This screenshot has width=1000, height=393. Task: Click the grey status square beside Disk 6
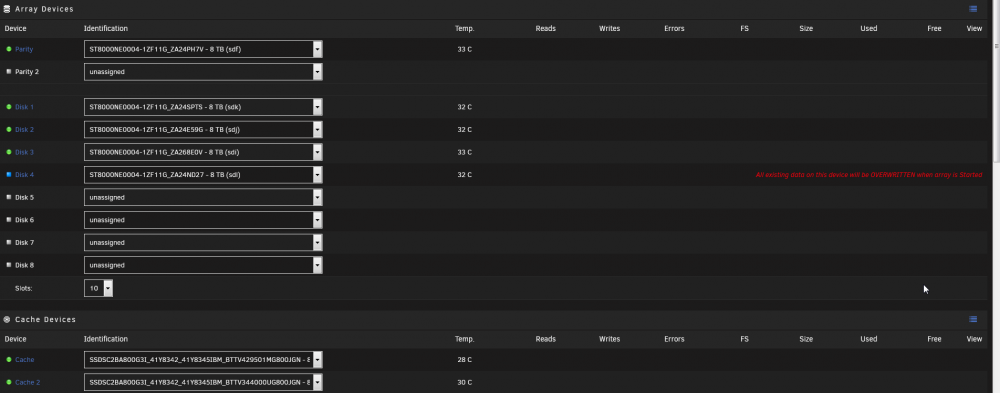pos(9,219)
